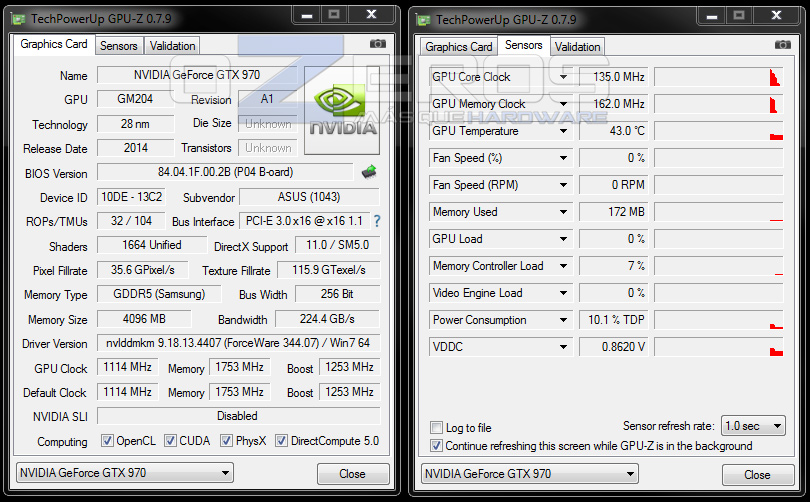
Task: Switch to Validation tab in right window
Action: (578, 47)
